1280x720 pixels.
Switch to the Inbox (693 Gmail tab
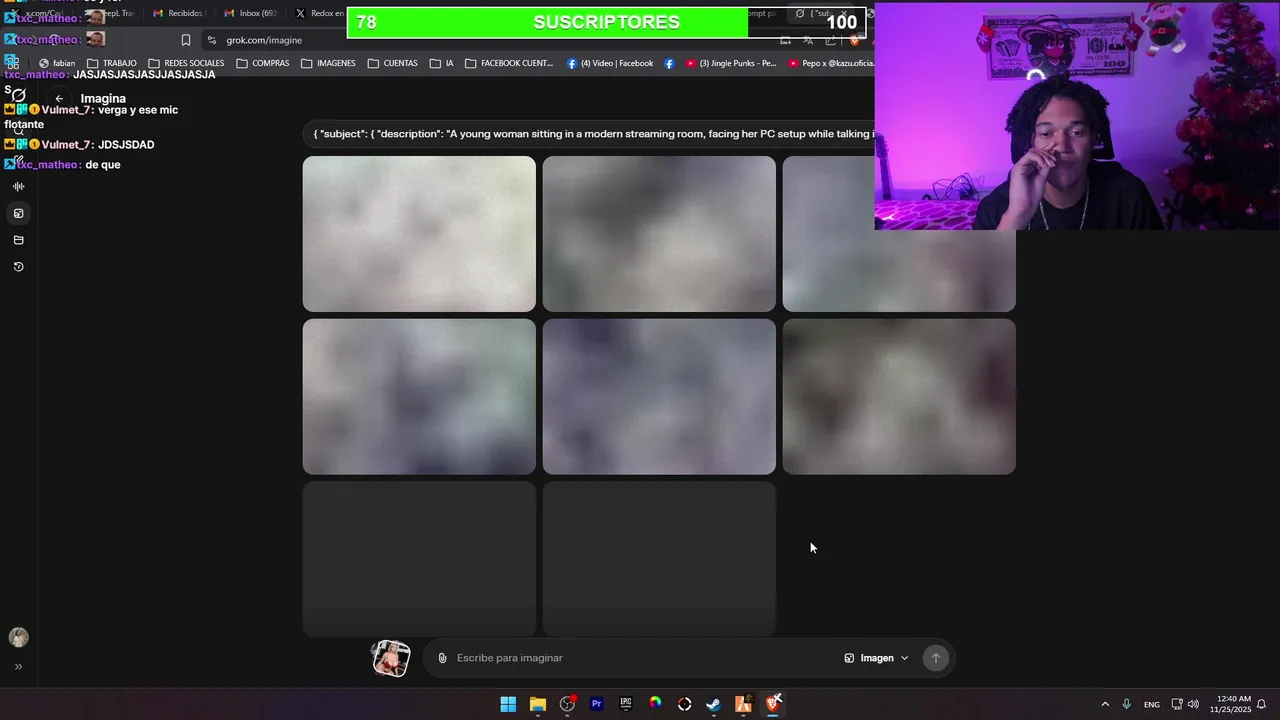point(251,14)
